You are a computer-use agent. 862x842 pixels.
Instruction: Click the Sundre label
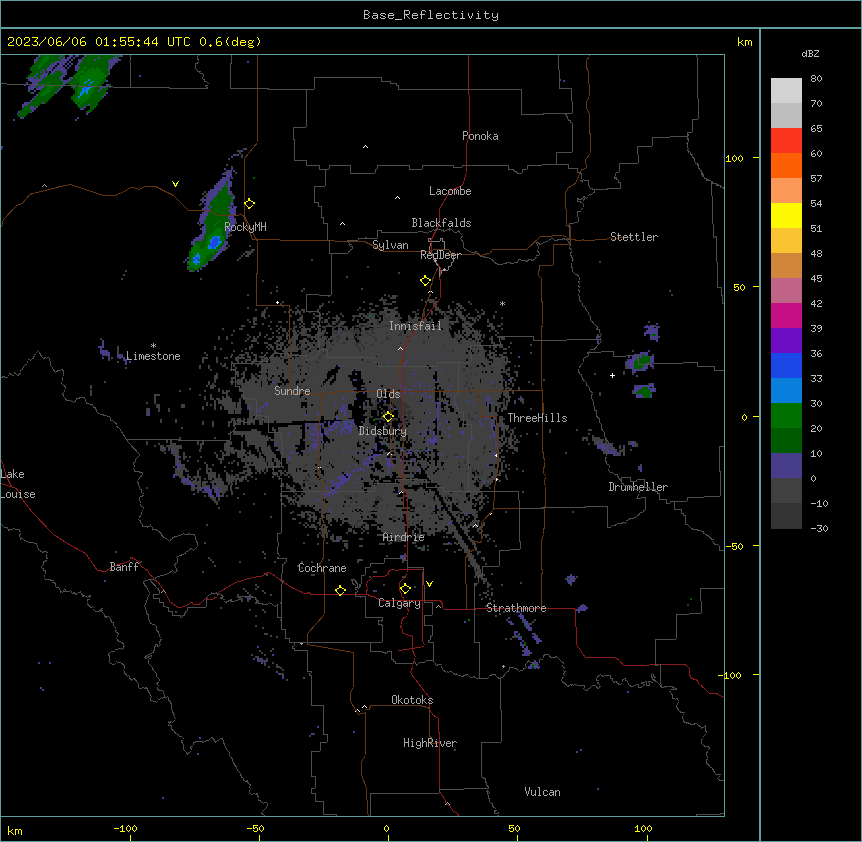point(292,391)
